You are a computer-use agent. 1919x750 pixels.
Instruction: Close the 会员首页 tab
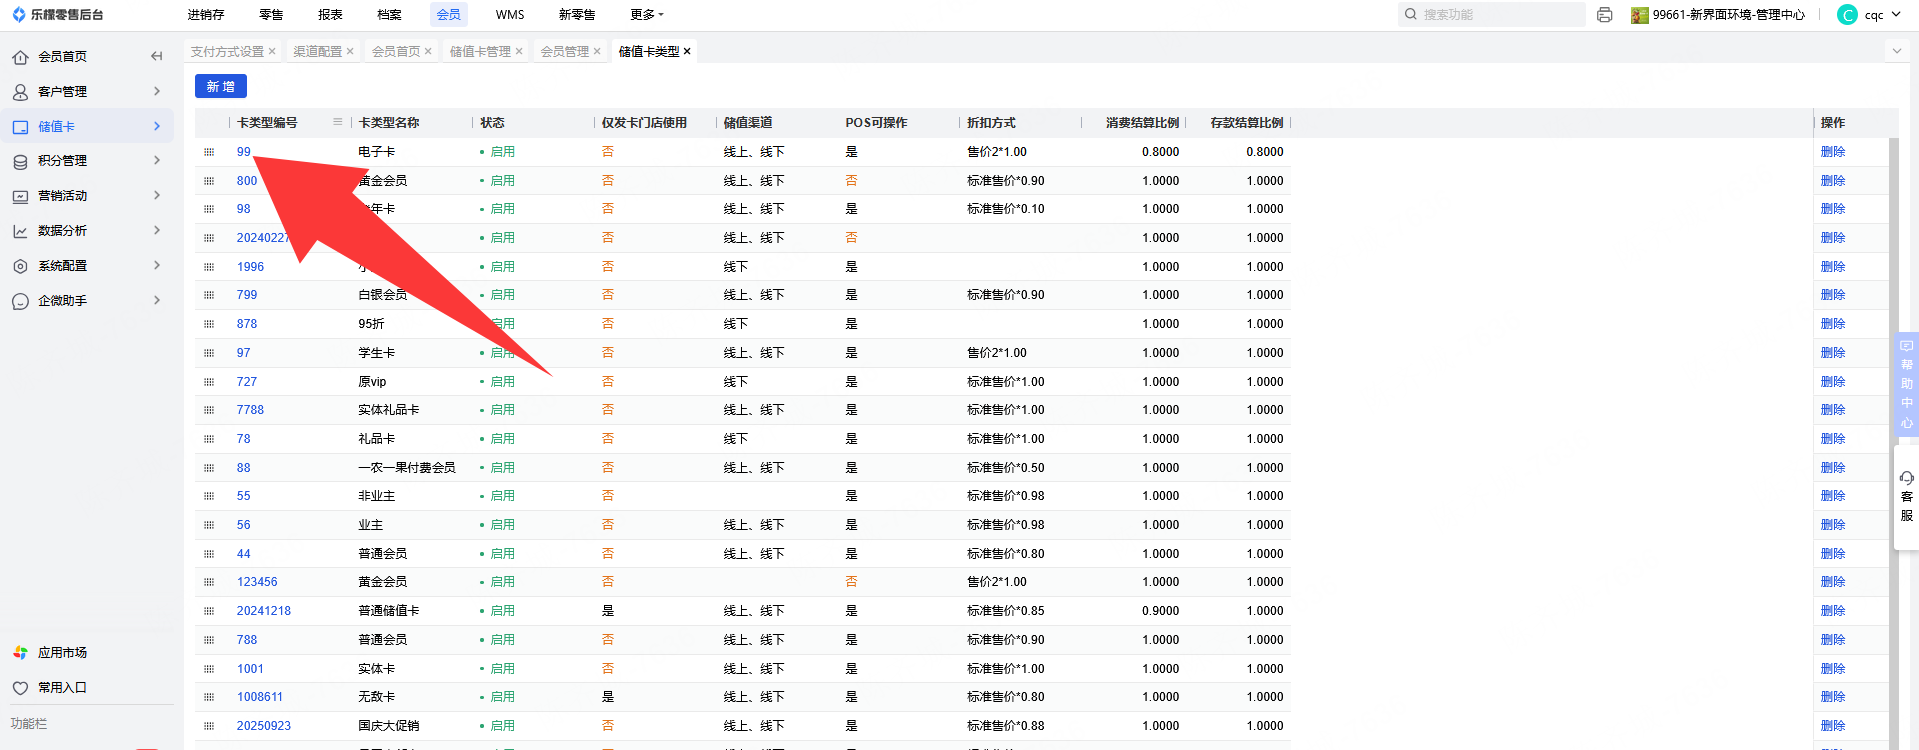(428, 51)
